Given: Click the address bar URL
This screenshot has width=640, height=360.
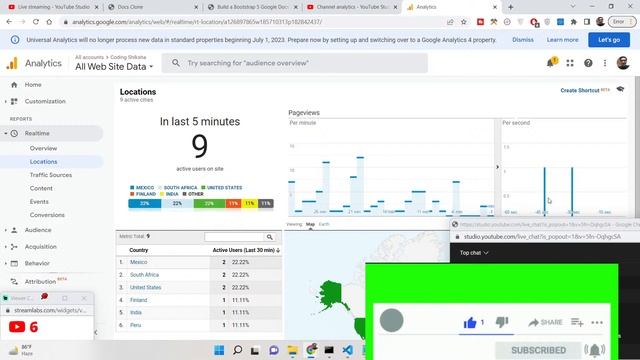Looking at the screenshot, I should (x=197, y=22).
